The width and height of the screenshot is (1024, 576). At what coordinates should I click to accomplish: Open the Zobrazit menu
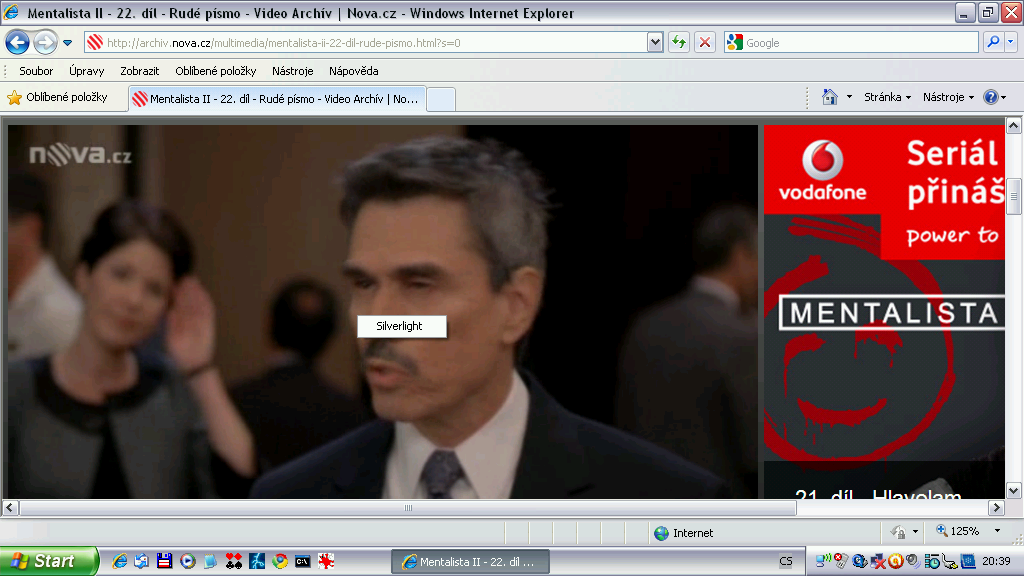[x=138, y=71]
